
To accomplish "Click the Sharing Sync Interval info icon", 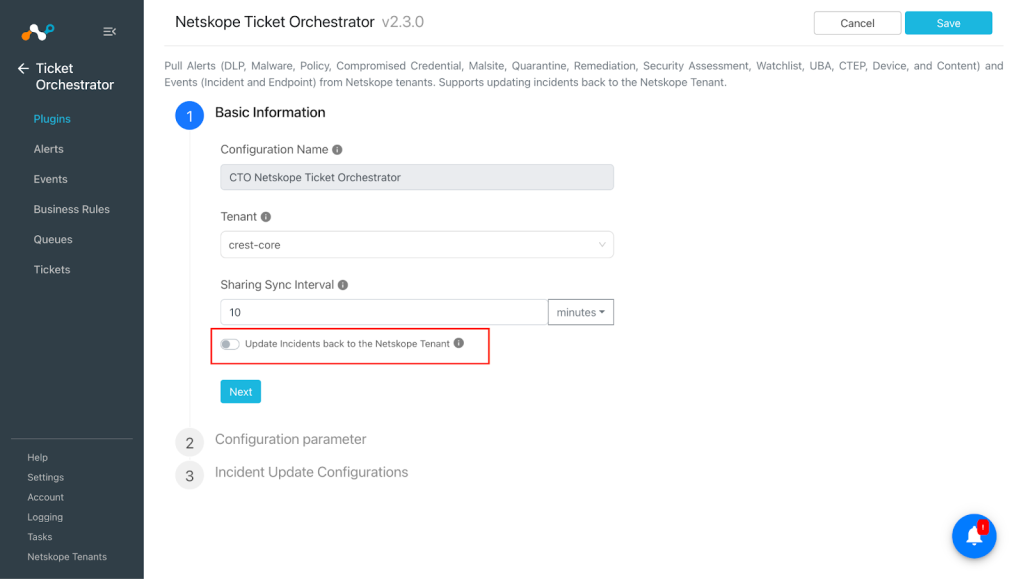I will (x=343, y=285).
